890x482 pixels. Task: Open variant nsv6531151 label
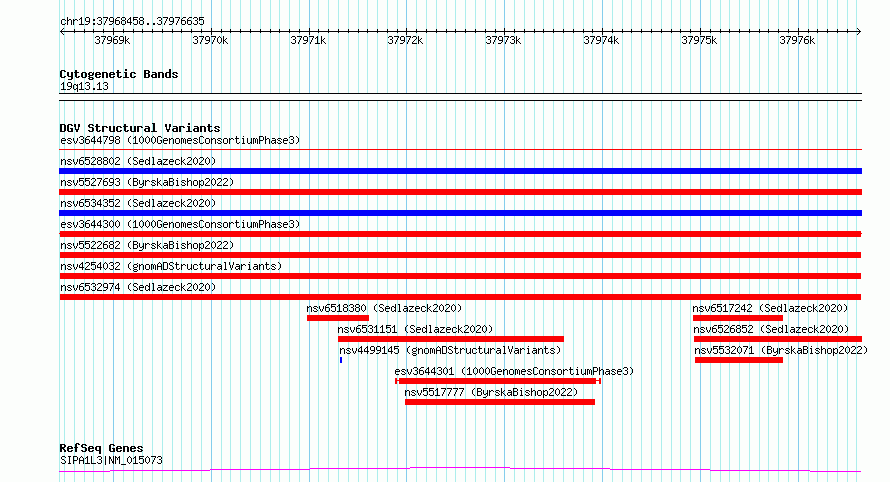tap(415, 329)
